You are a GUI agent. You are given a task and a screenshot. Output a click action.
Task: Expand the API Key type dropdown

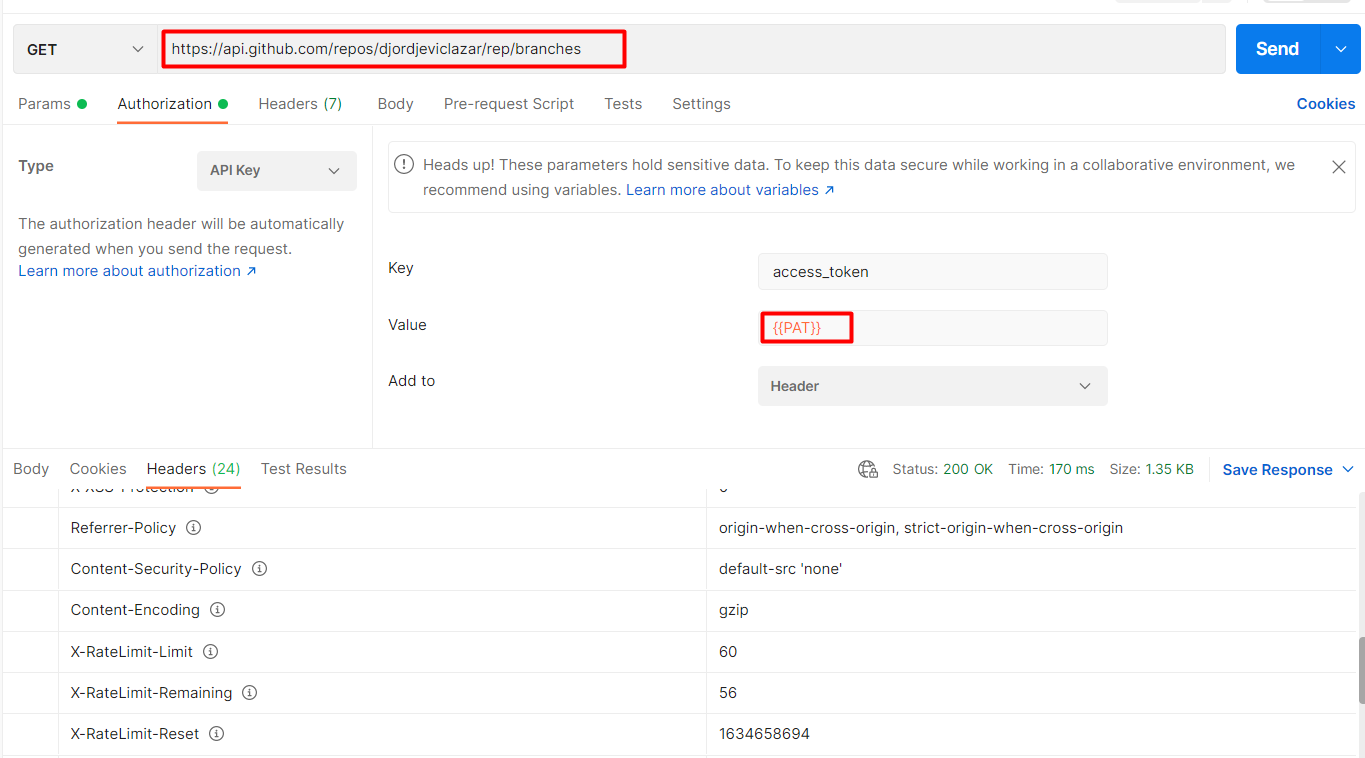[x=277, y=171]
